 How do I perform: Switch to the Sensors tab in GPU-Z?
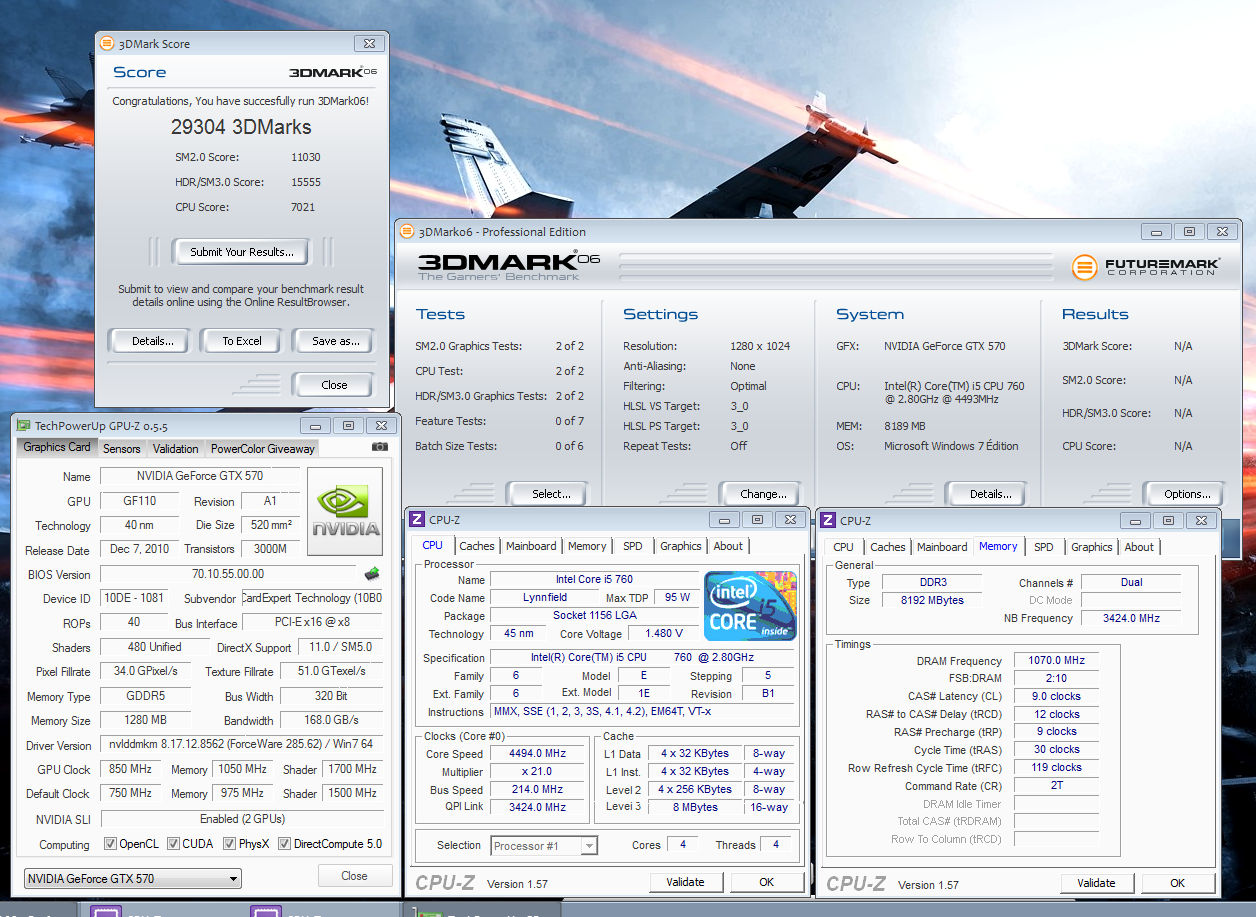[122, 449]
